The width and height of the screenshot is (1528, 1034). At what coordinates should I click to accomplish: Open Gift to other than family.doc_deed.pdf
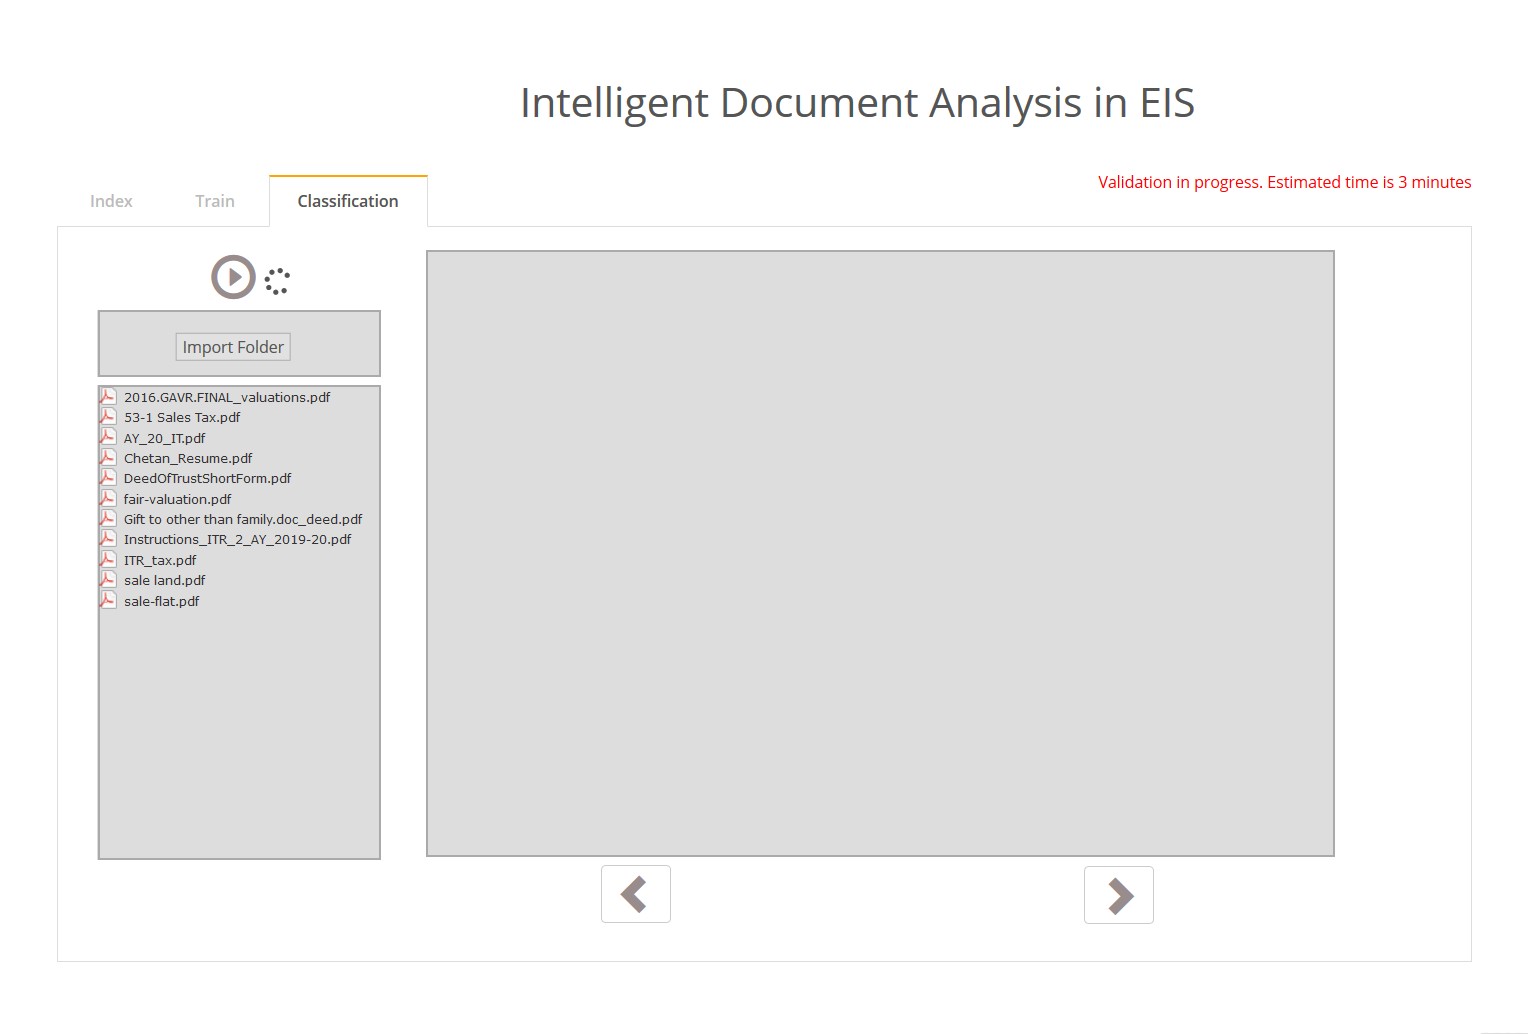coord(243,519)
